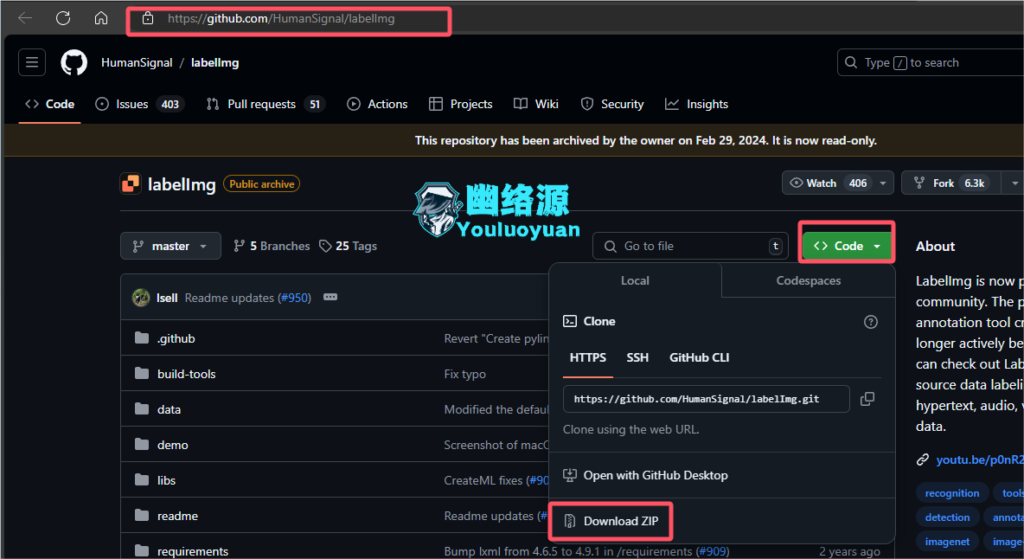Open the Wiki tab
Viewport: 1024px width, 559px height.
[536, 104]
